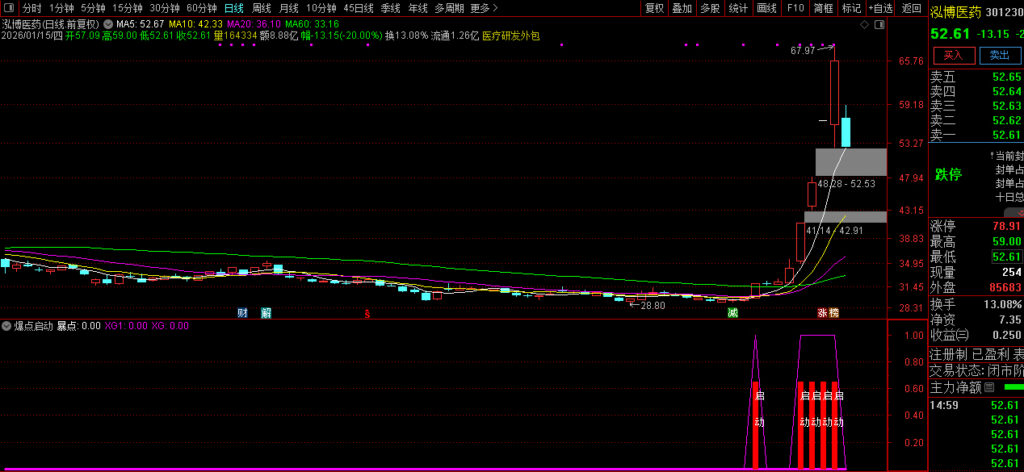Open the 更多 timeframe expander
Image resolution: width=1024 pixels, height=472 pixels.
[484, 8]
